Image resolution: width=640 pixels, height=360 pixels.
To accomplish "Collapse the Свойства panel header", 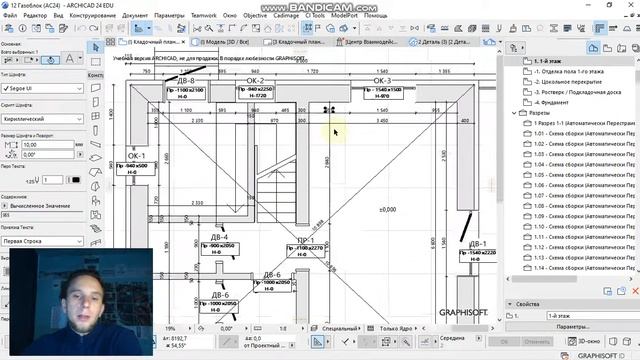I will point(510,304).
